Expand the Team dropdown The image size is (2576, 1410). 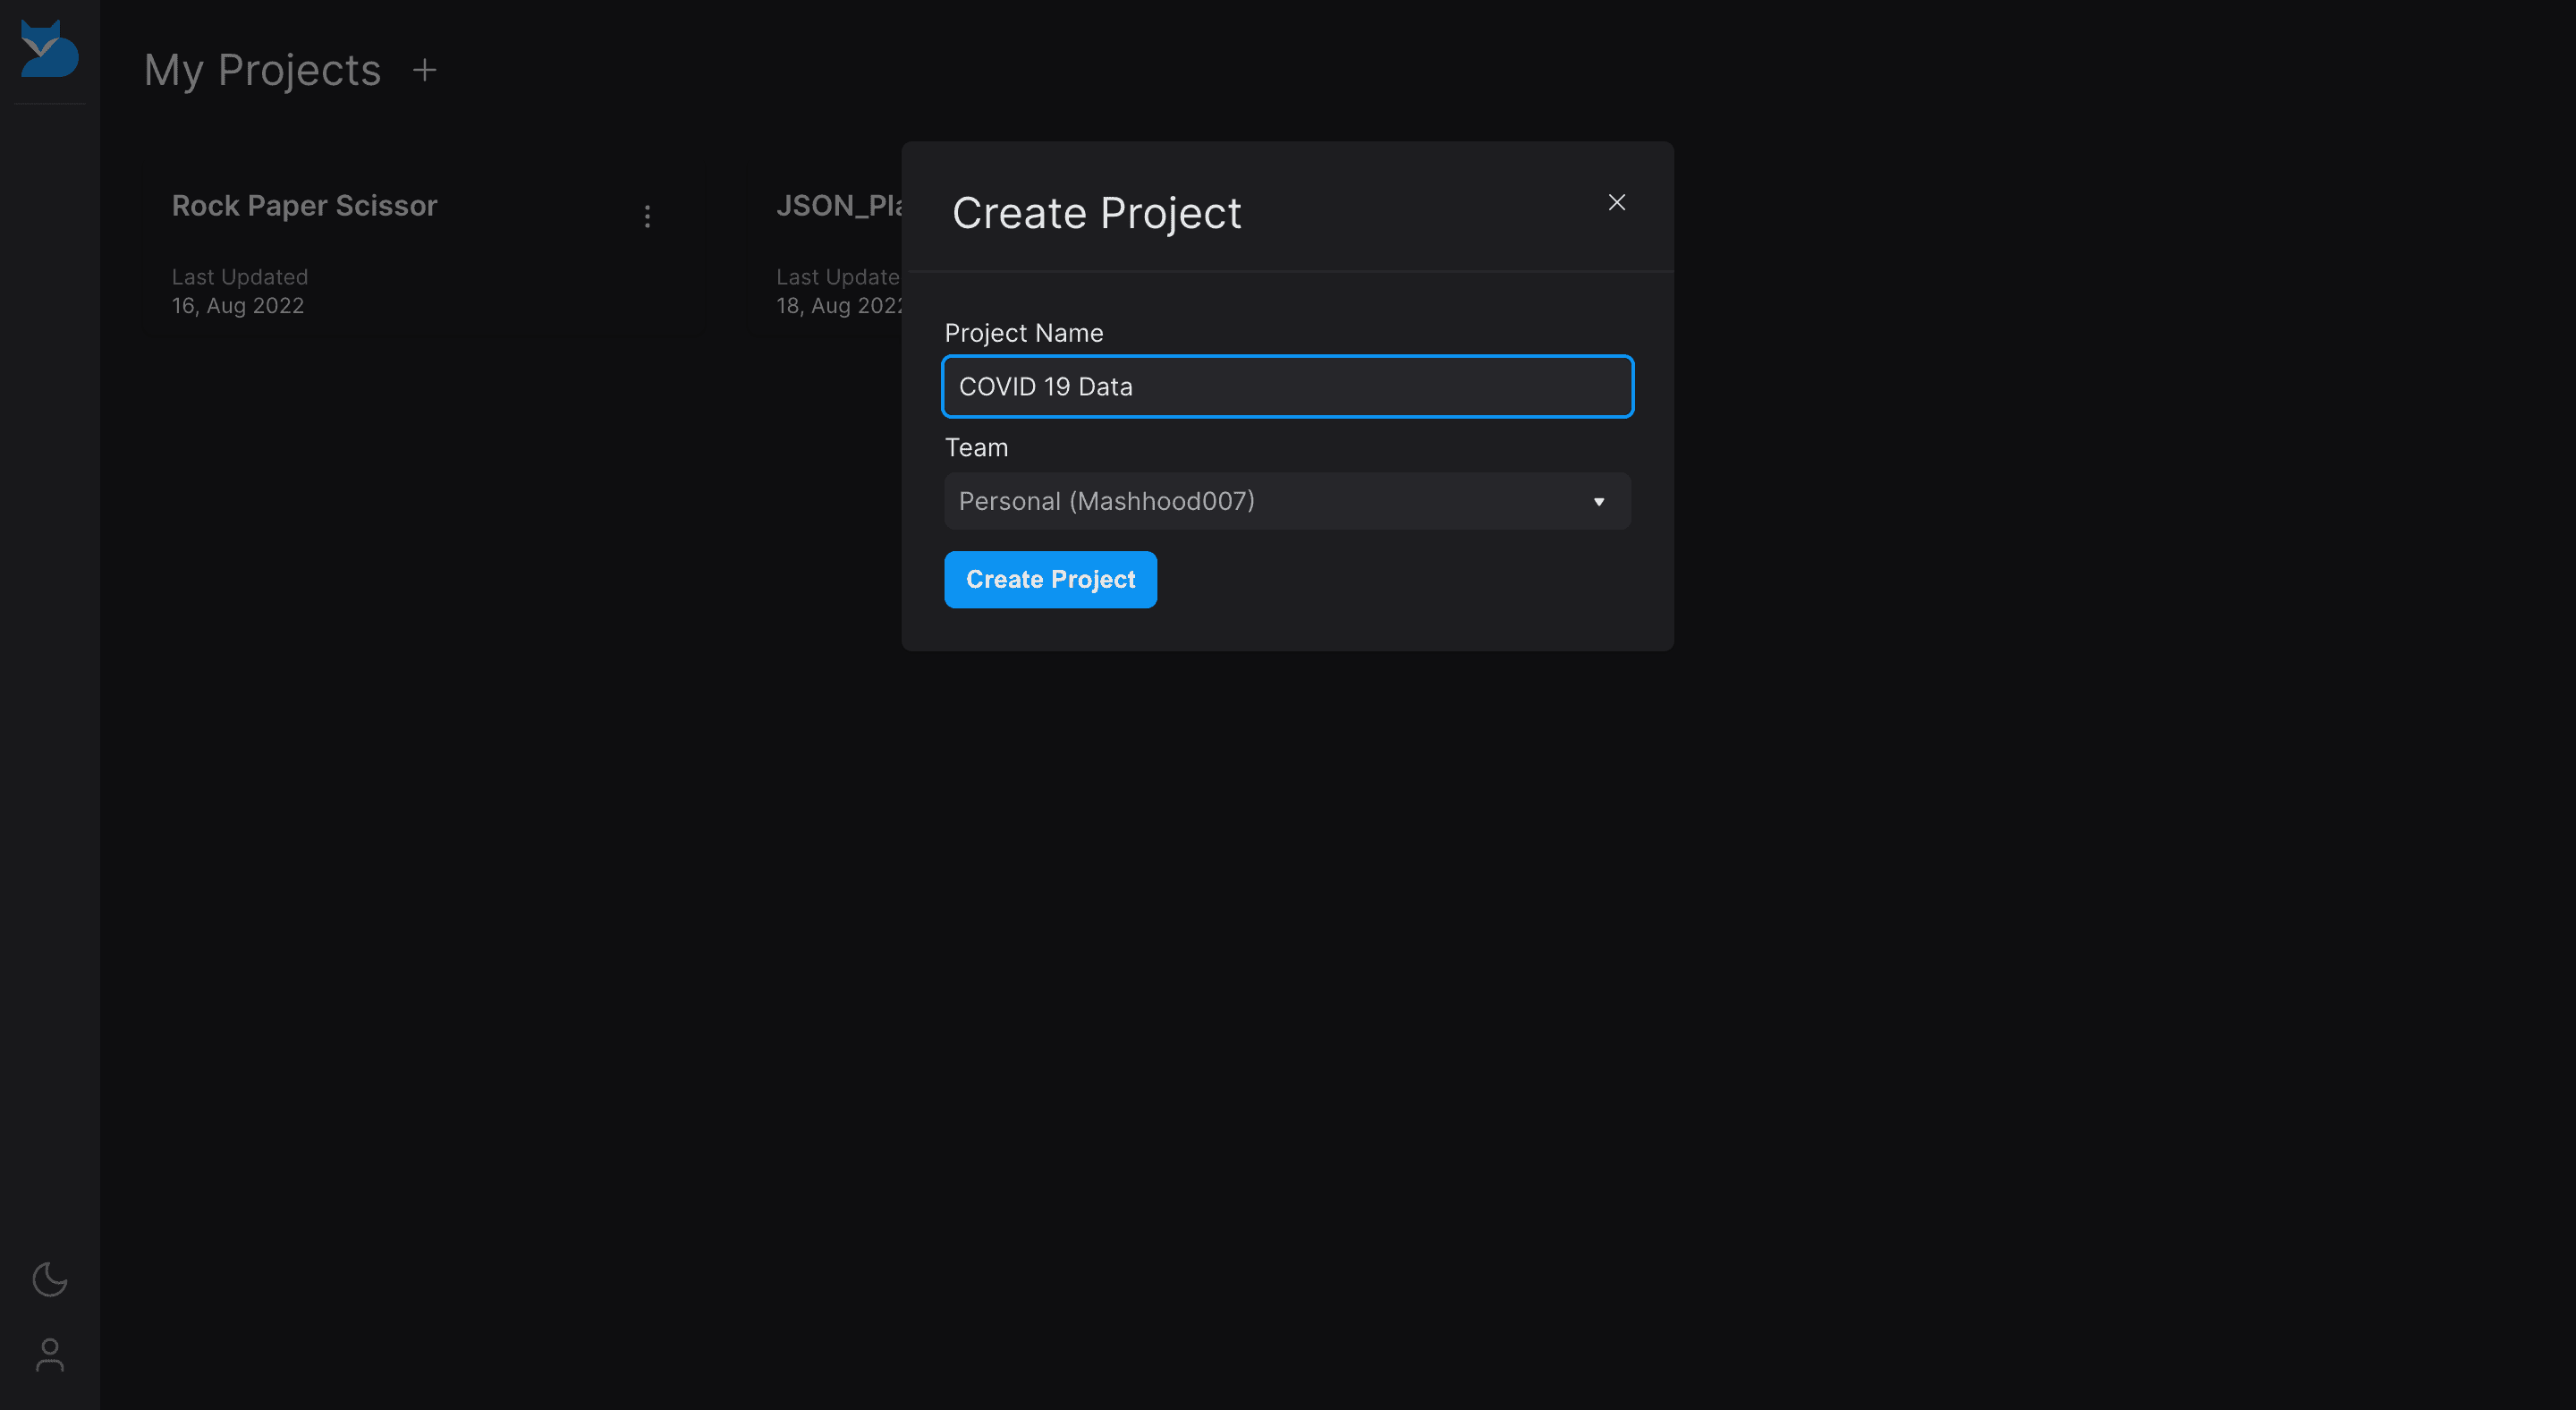click(1287, 501)
